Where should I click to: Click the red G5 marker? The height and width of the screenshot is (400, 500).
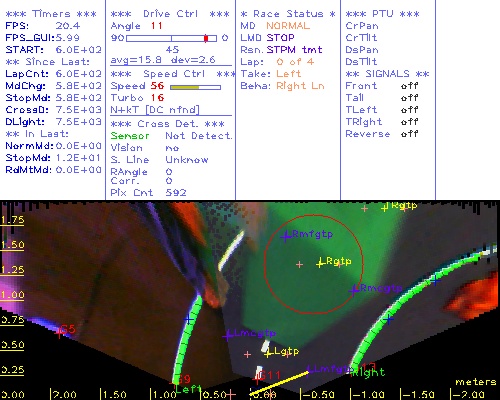coord(60,332)
